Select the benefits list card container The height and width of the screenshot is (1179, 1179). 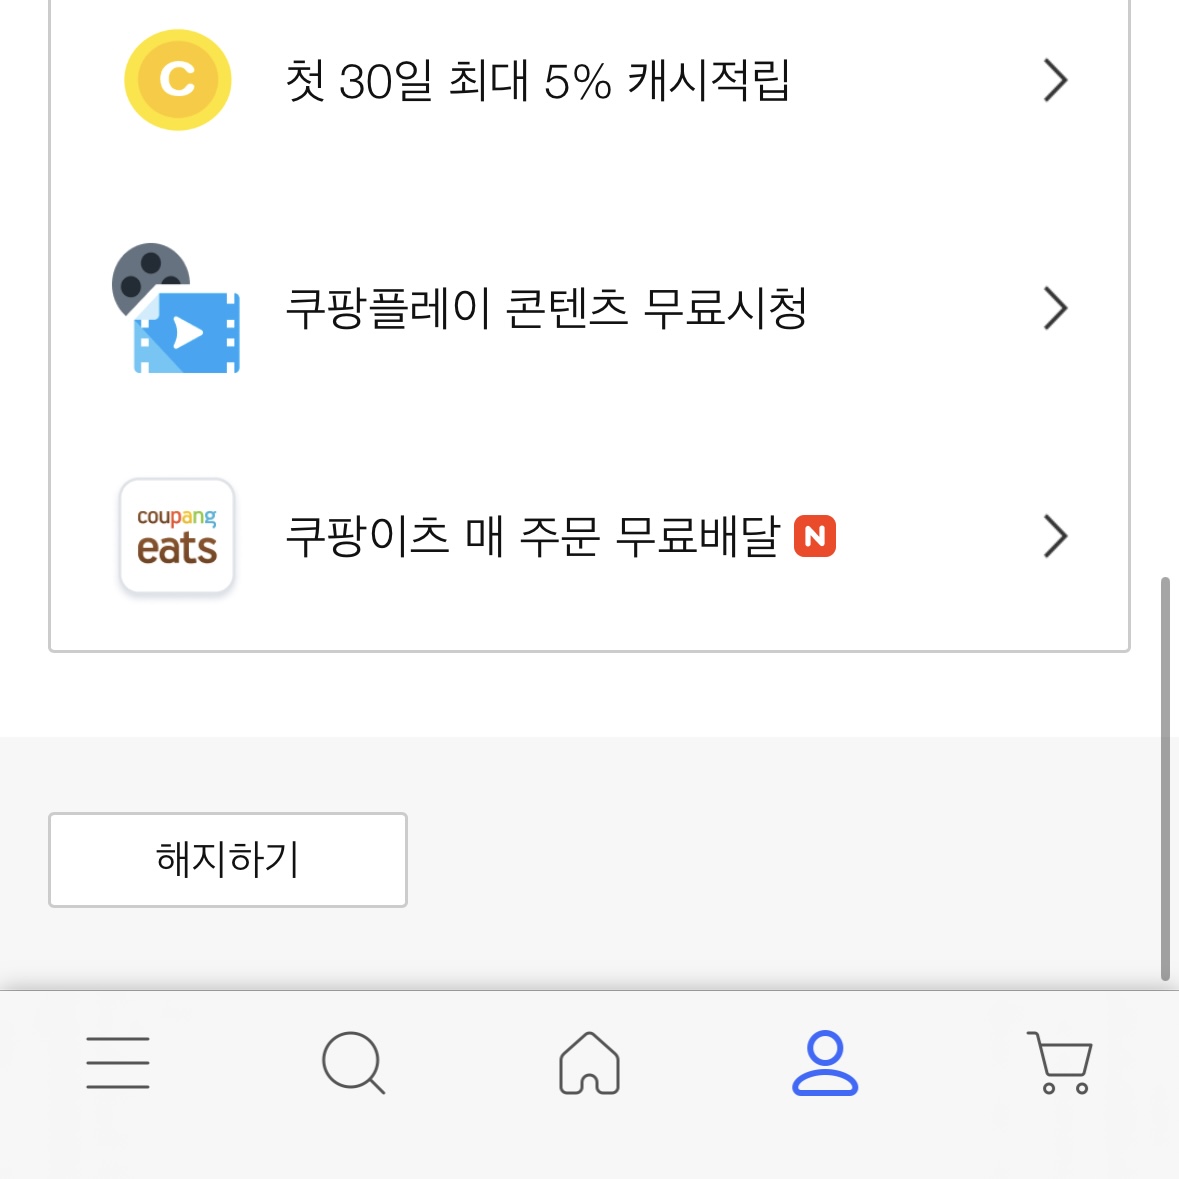coord(589,325)
